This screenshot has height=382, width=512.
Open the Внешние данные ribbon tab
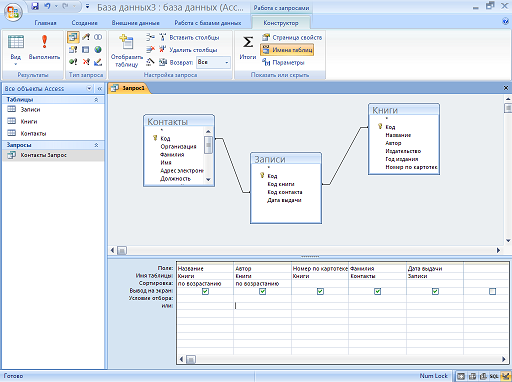[x=135, y=23]
